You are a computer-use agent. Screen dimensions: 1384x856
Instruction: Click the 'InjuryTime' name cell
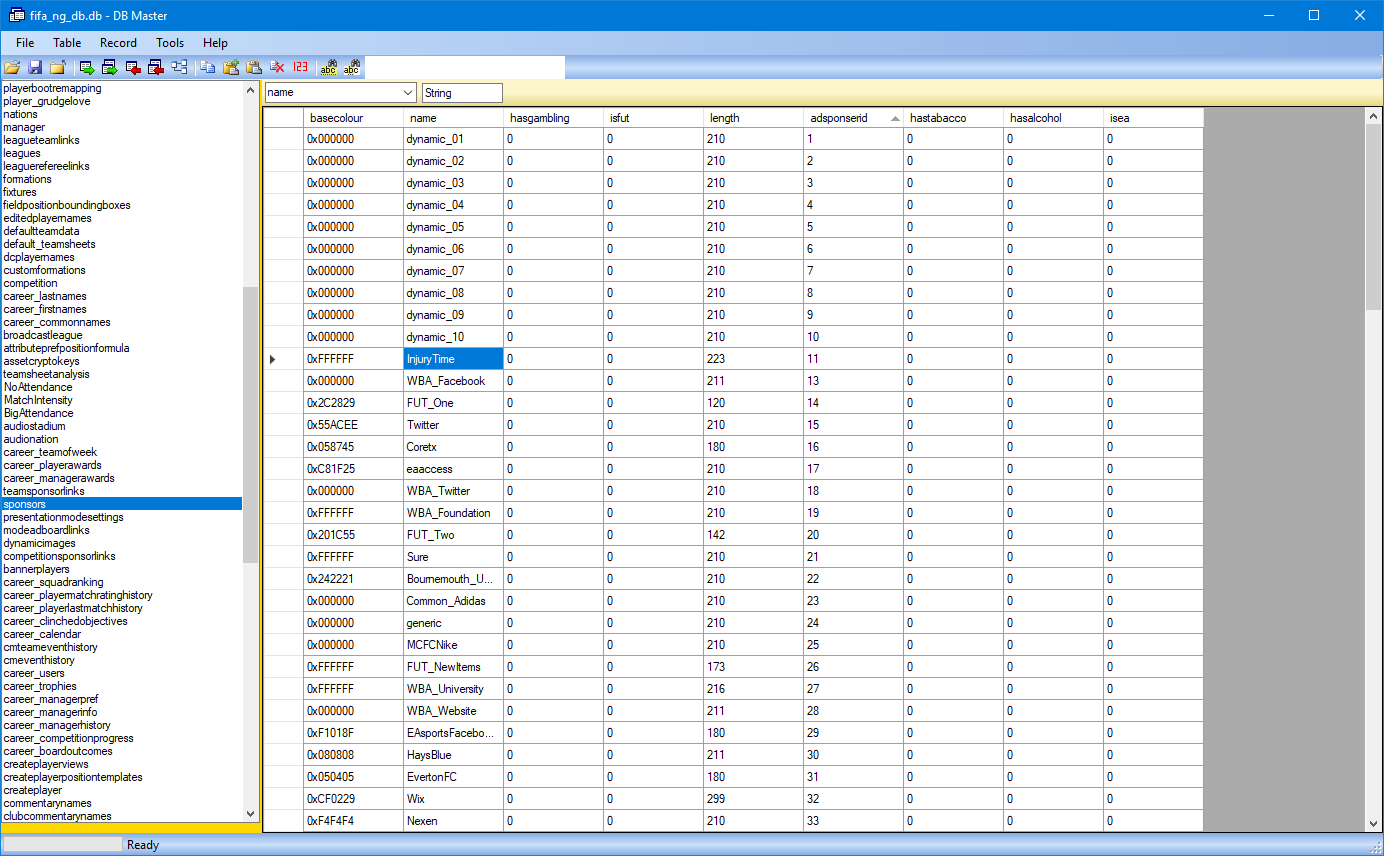point(453,359)
